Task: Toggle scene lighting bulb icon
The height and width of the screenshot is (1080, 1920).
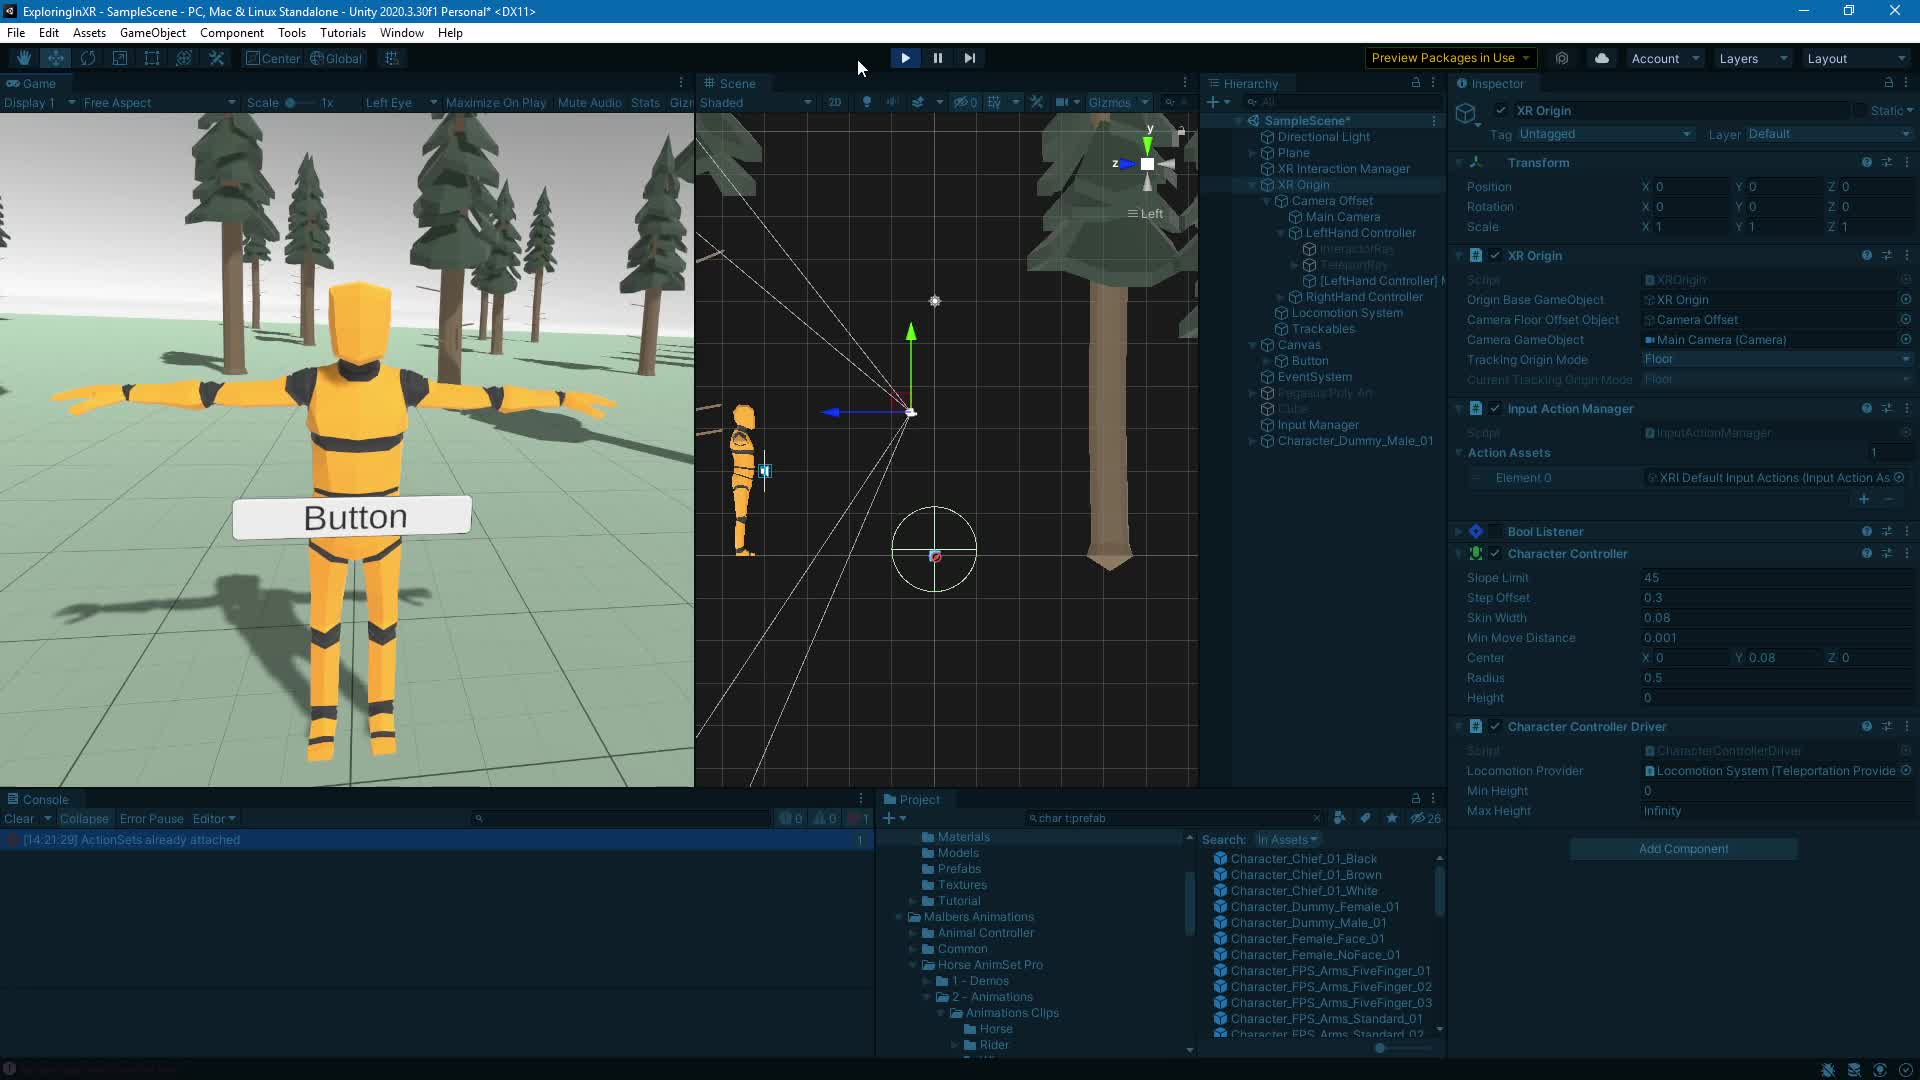Action: point(866,103)
